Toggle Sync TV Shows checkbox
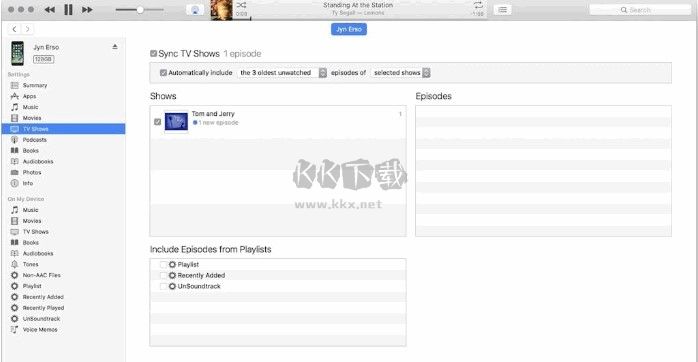 tap(153, 53)
